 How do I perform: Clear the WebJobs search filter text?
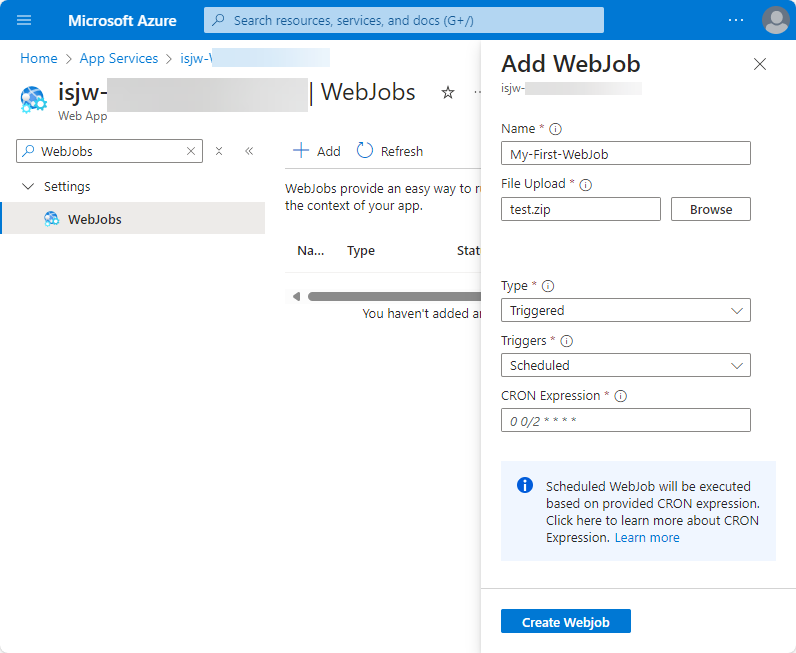(x=191, y=151)
